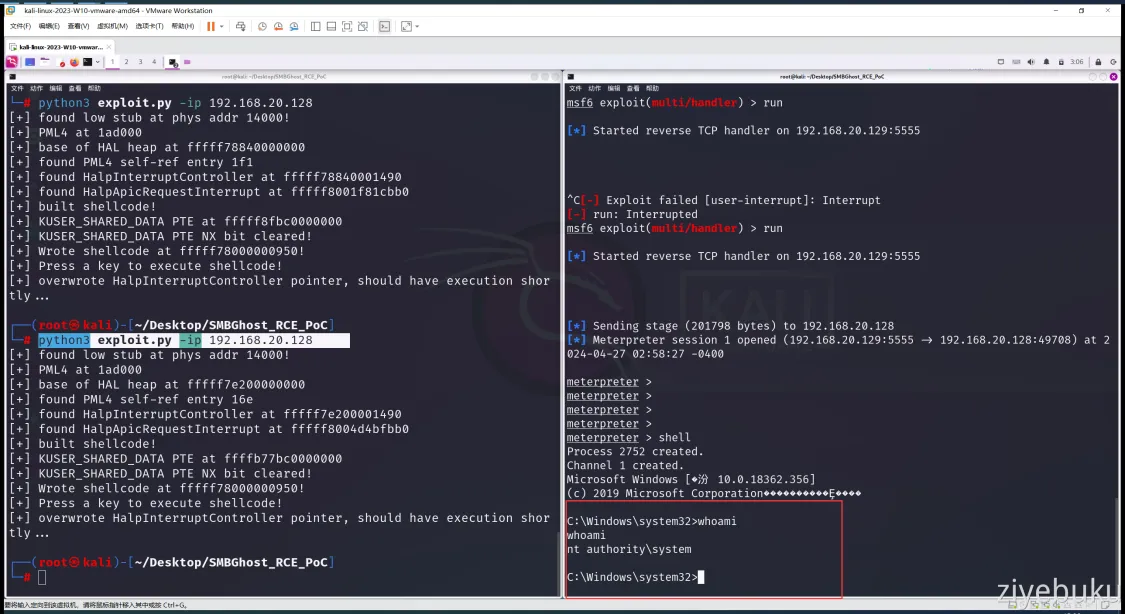1125x614 pixels.
Task: Open left terminal 动作 menu
Action: pyautogui.click(x=37, y=88)
